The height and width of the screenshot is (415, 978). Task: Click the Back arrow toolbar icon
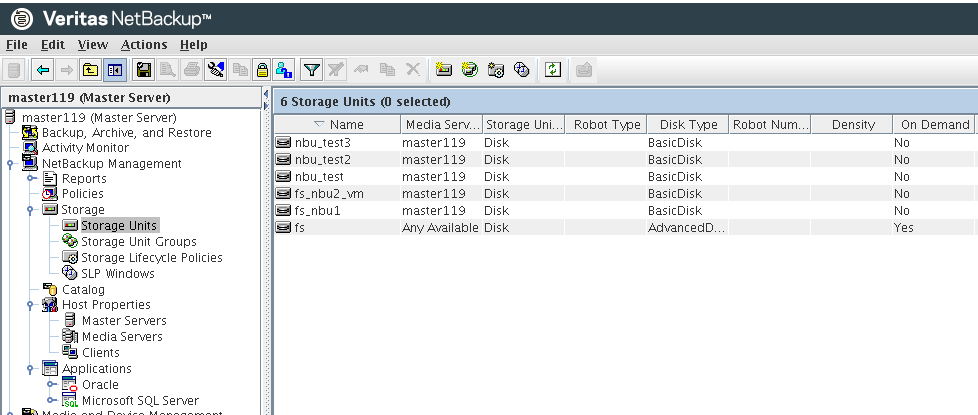[42, 70]
